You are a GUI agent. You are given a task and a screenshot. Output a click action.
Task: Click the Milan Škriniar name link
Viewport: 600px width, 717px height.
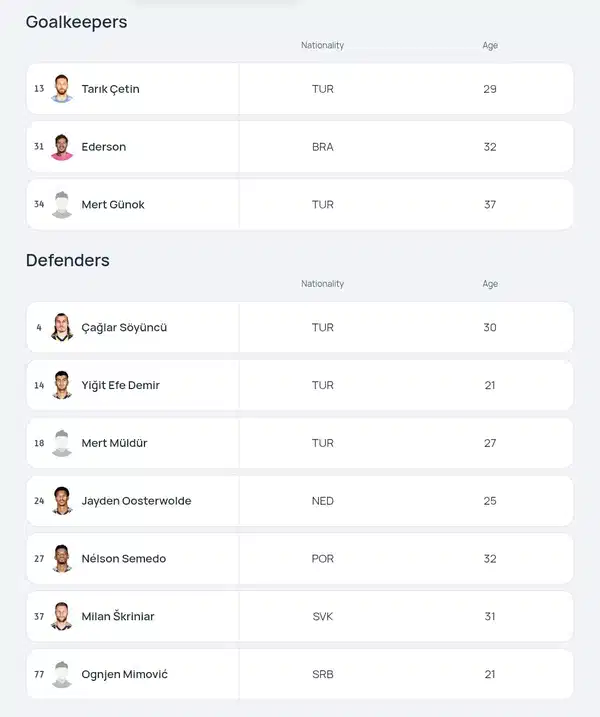click(x=118, y=616)
